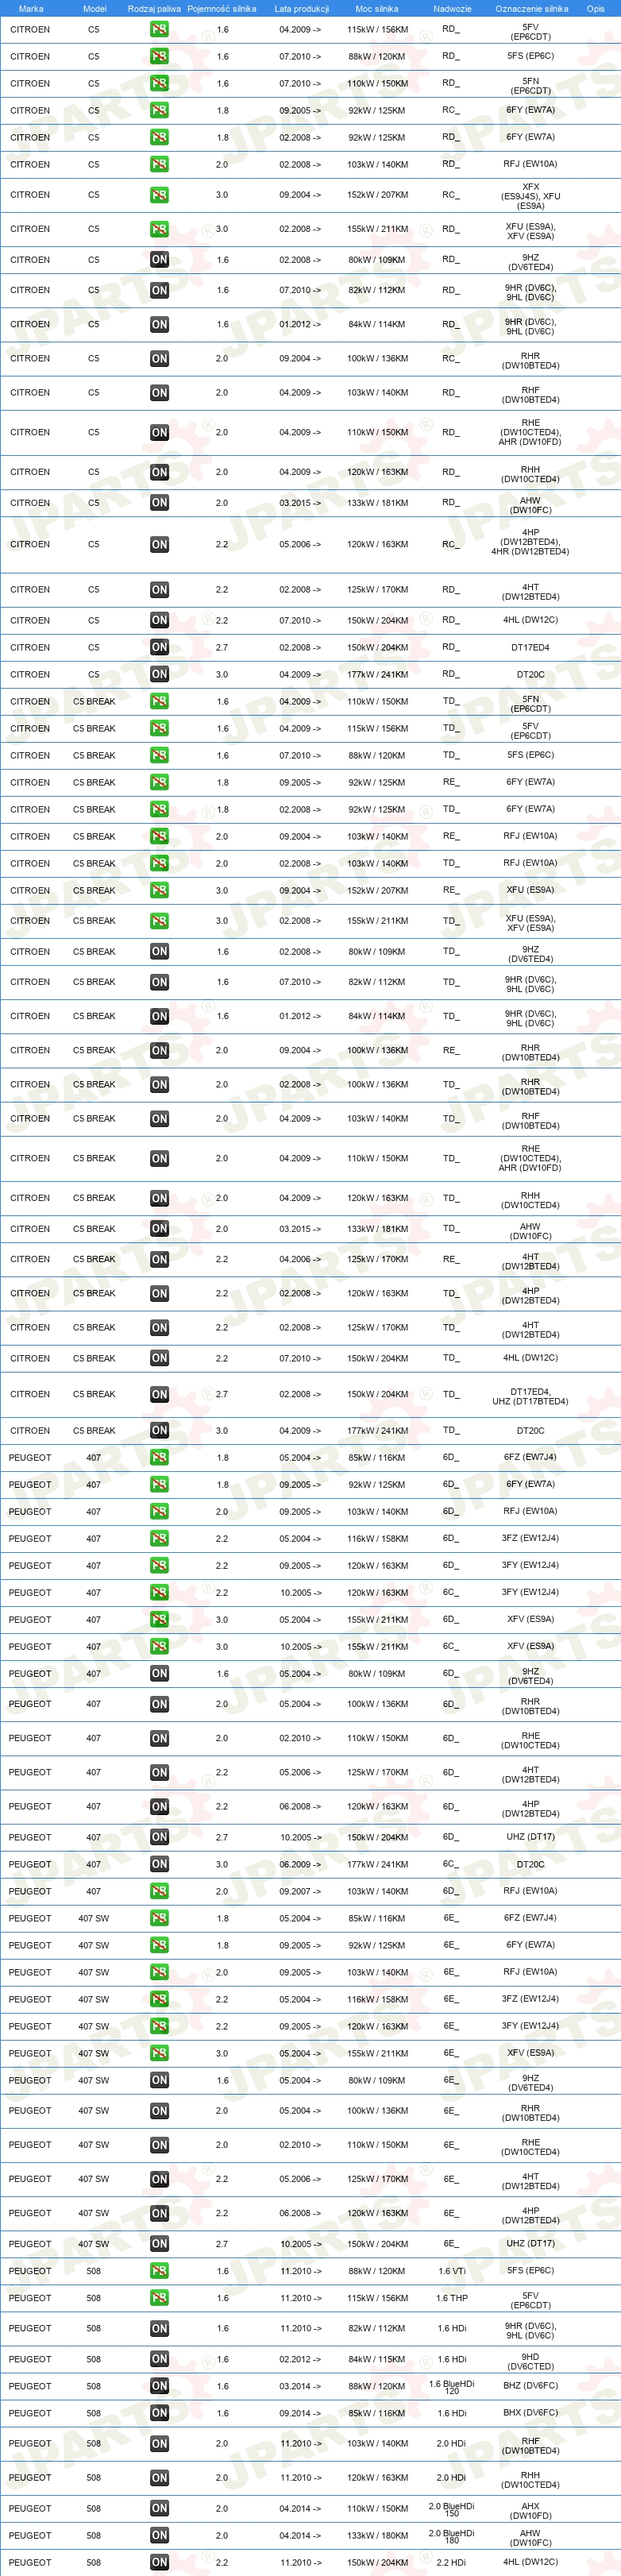Image resolution: width=621 pixels, height=2576 pixels.
Task: Click petrol icon in C5 XFX 152kW row
Action: tap(159, 195)
